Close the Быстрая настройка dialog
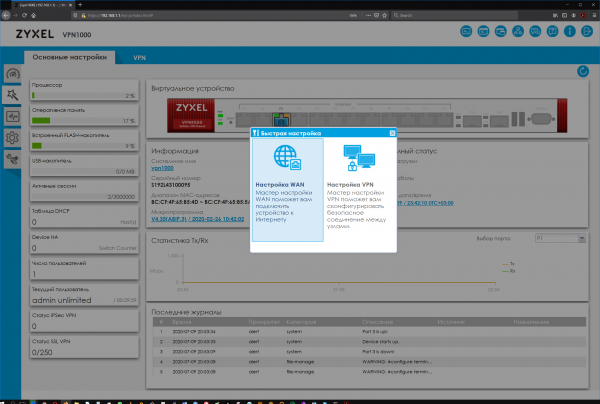The width and height of the screenshot is (600, 404). coord(393,131)
